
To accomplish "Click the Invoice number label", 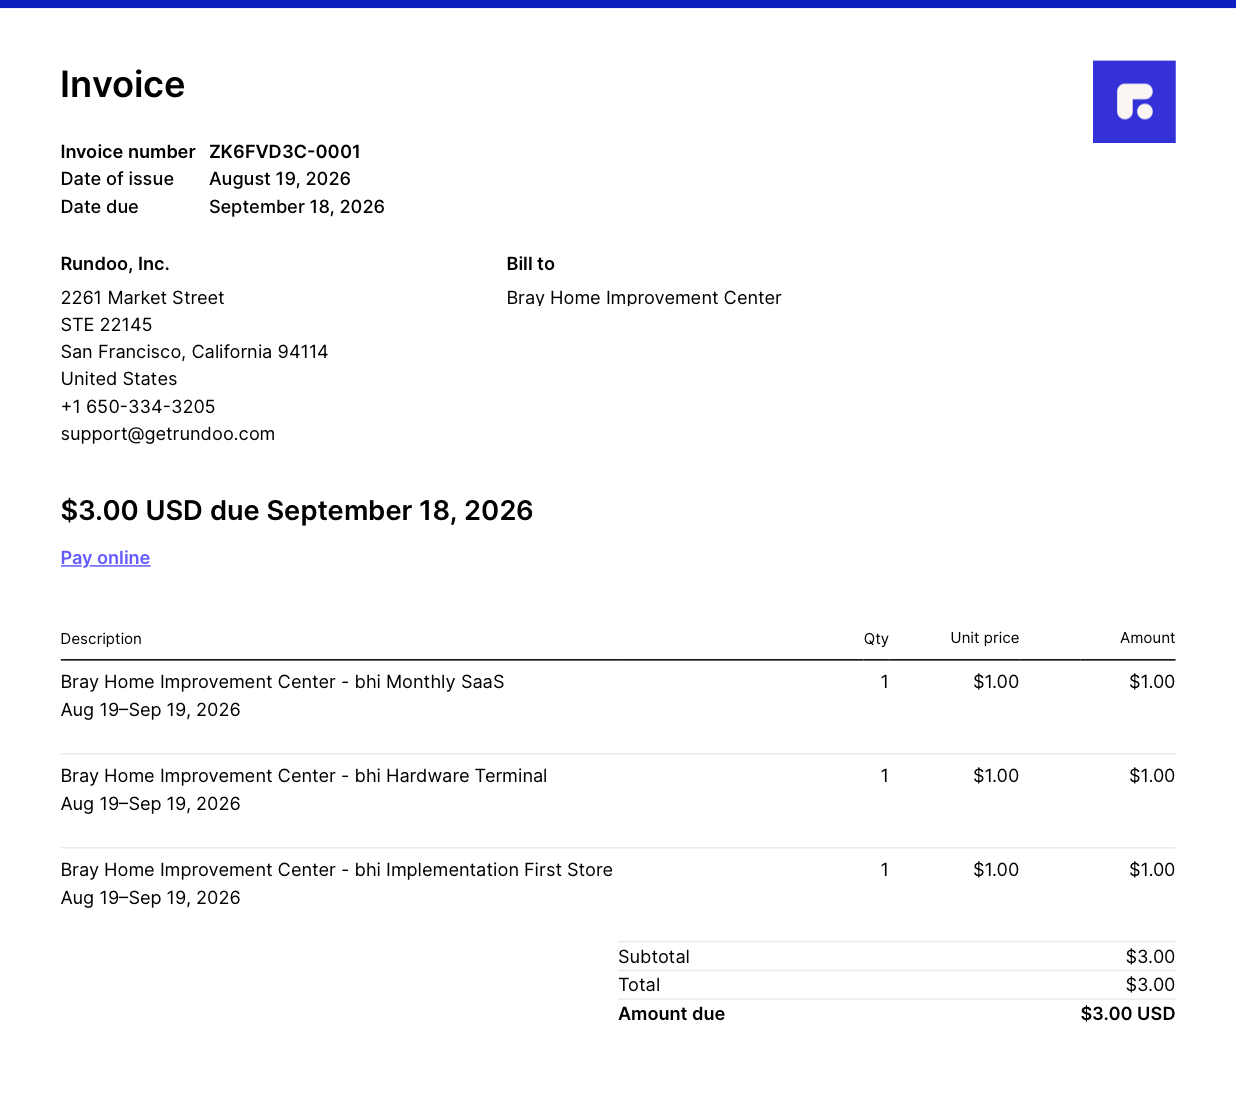I will click(128, 152).
